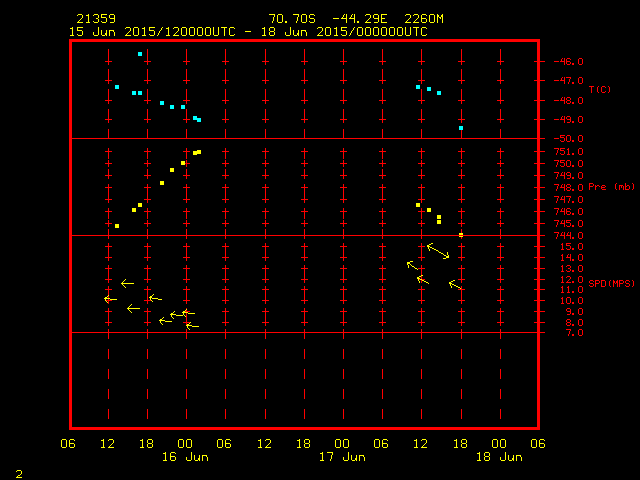Click the highest cyan temperature data point
This screenshot has width=640, height=480.
click(140, 54)
